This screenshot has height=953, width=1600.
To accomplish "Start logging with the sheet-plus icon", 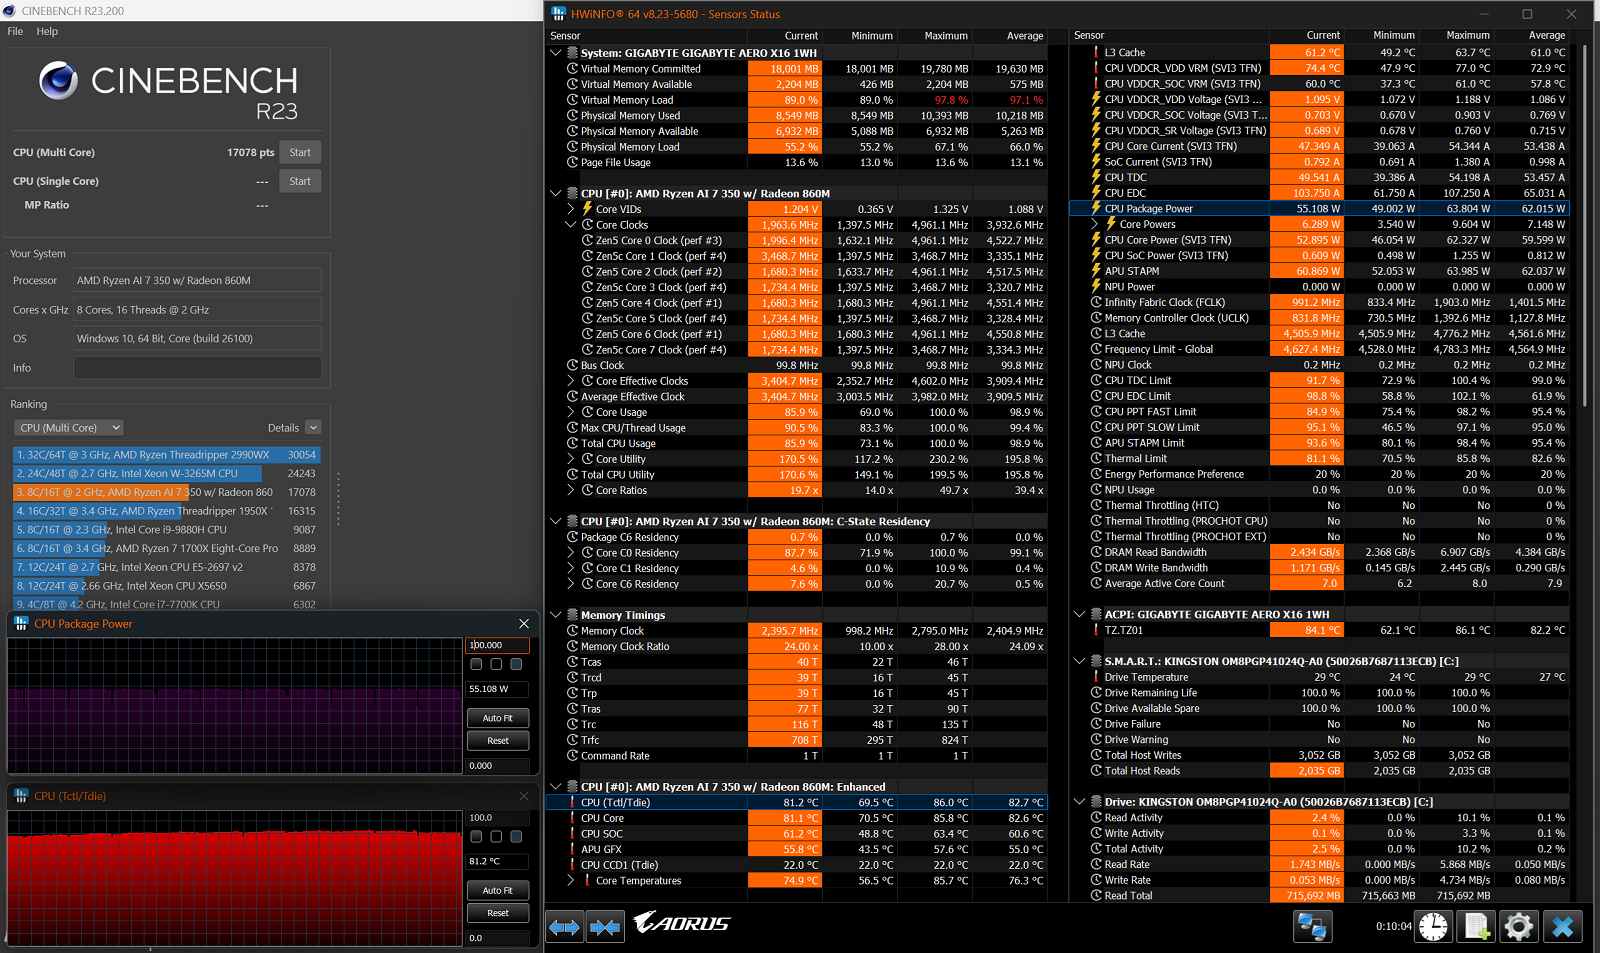I will (x=1477, y=927).
